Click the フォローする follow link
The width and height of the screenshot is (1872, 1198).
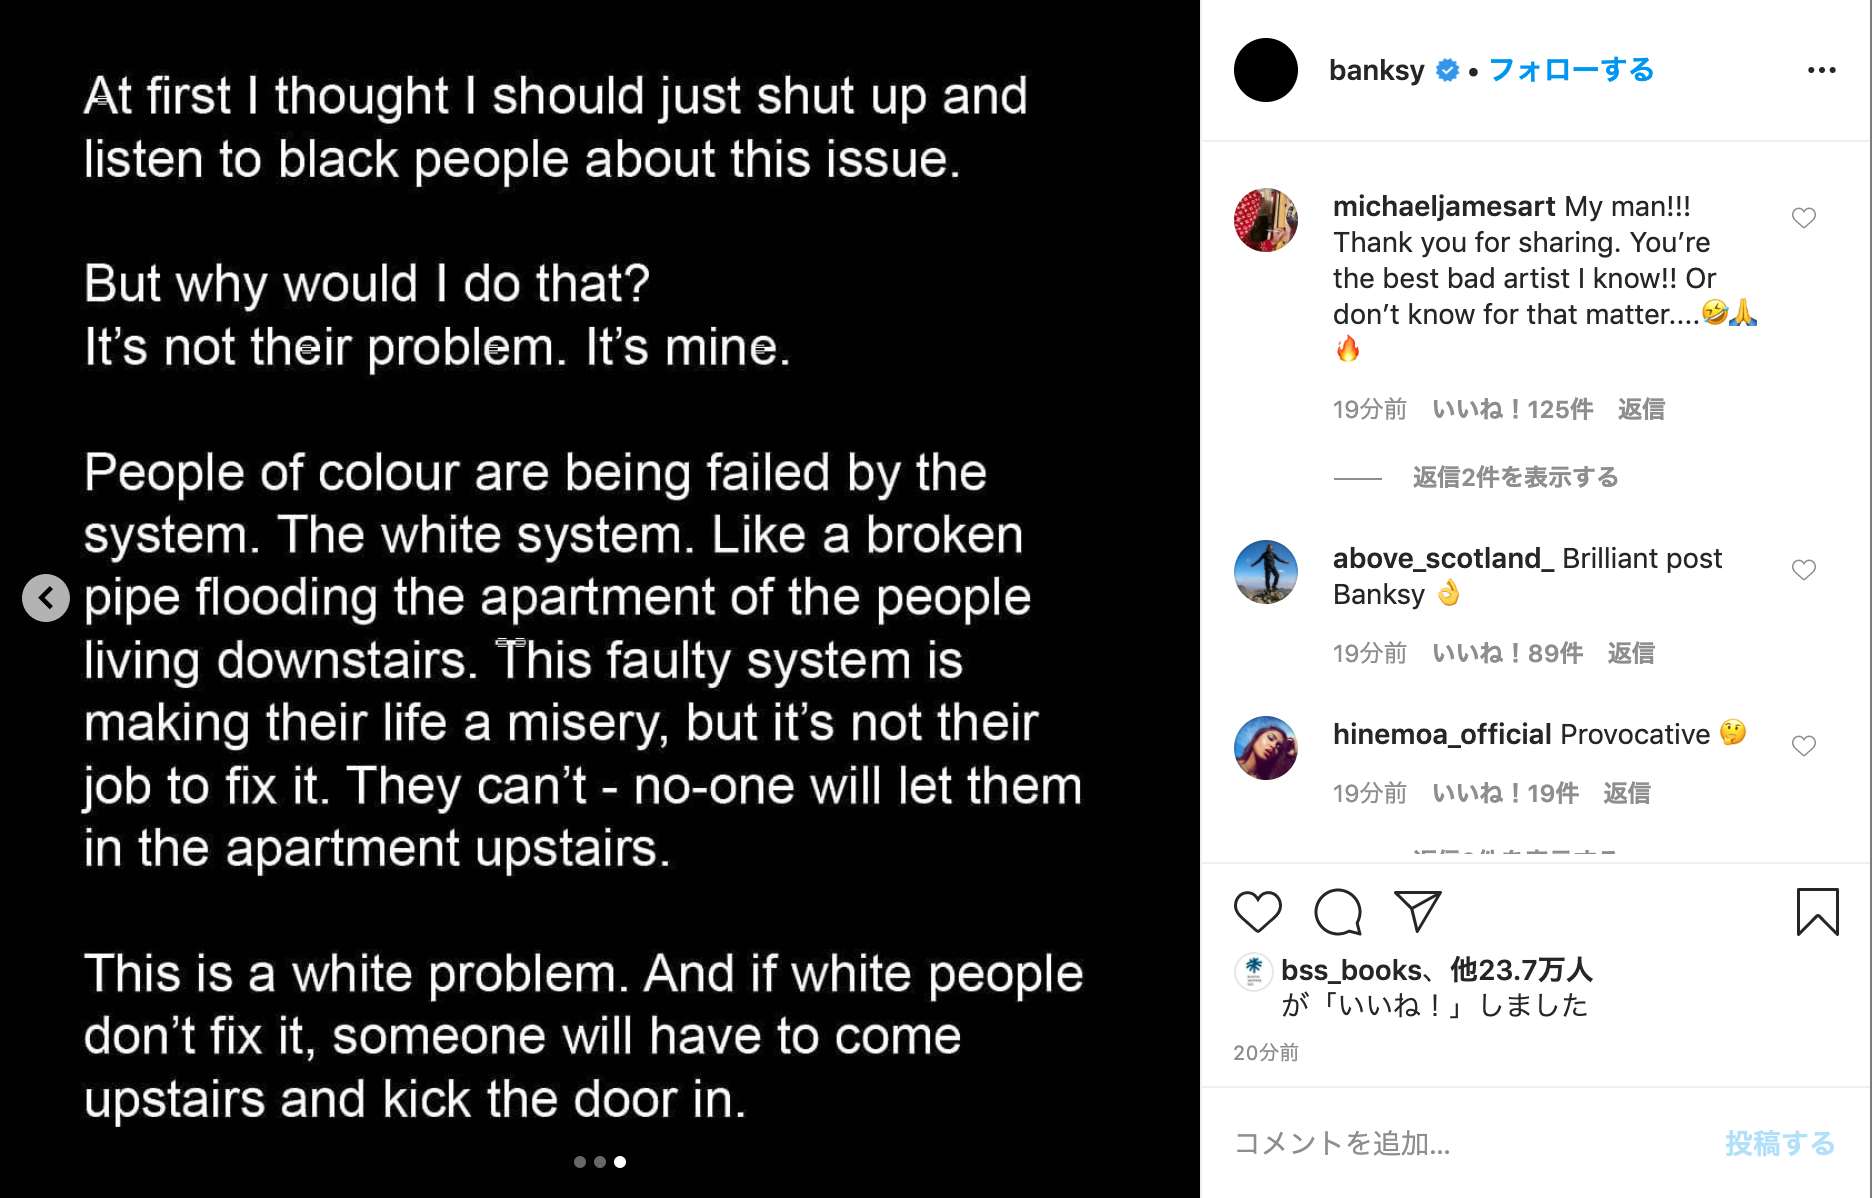(1571, 70)
